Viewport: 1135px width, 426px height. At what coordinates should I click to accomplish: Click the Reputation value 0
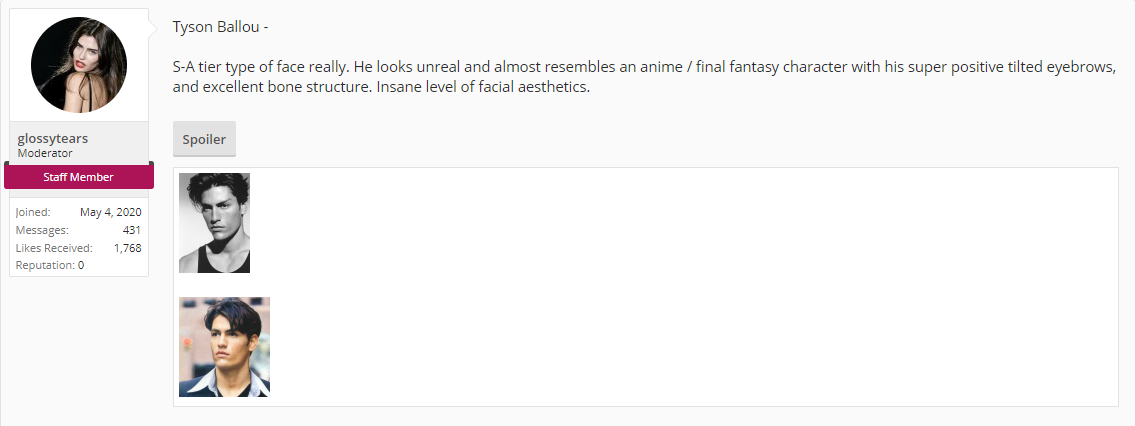81,265
